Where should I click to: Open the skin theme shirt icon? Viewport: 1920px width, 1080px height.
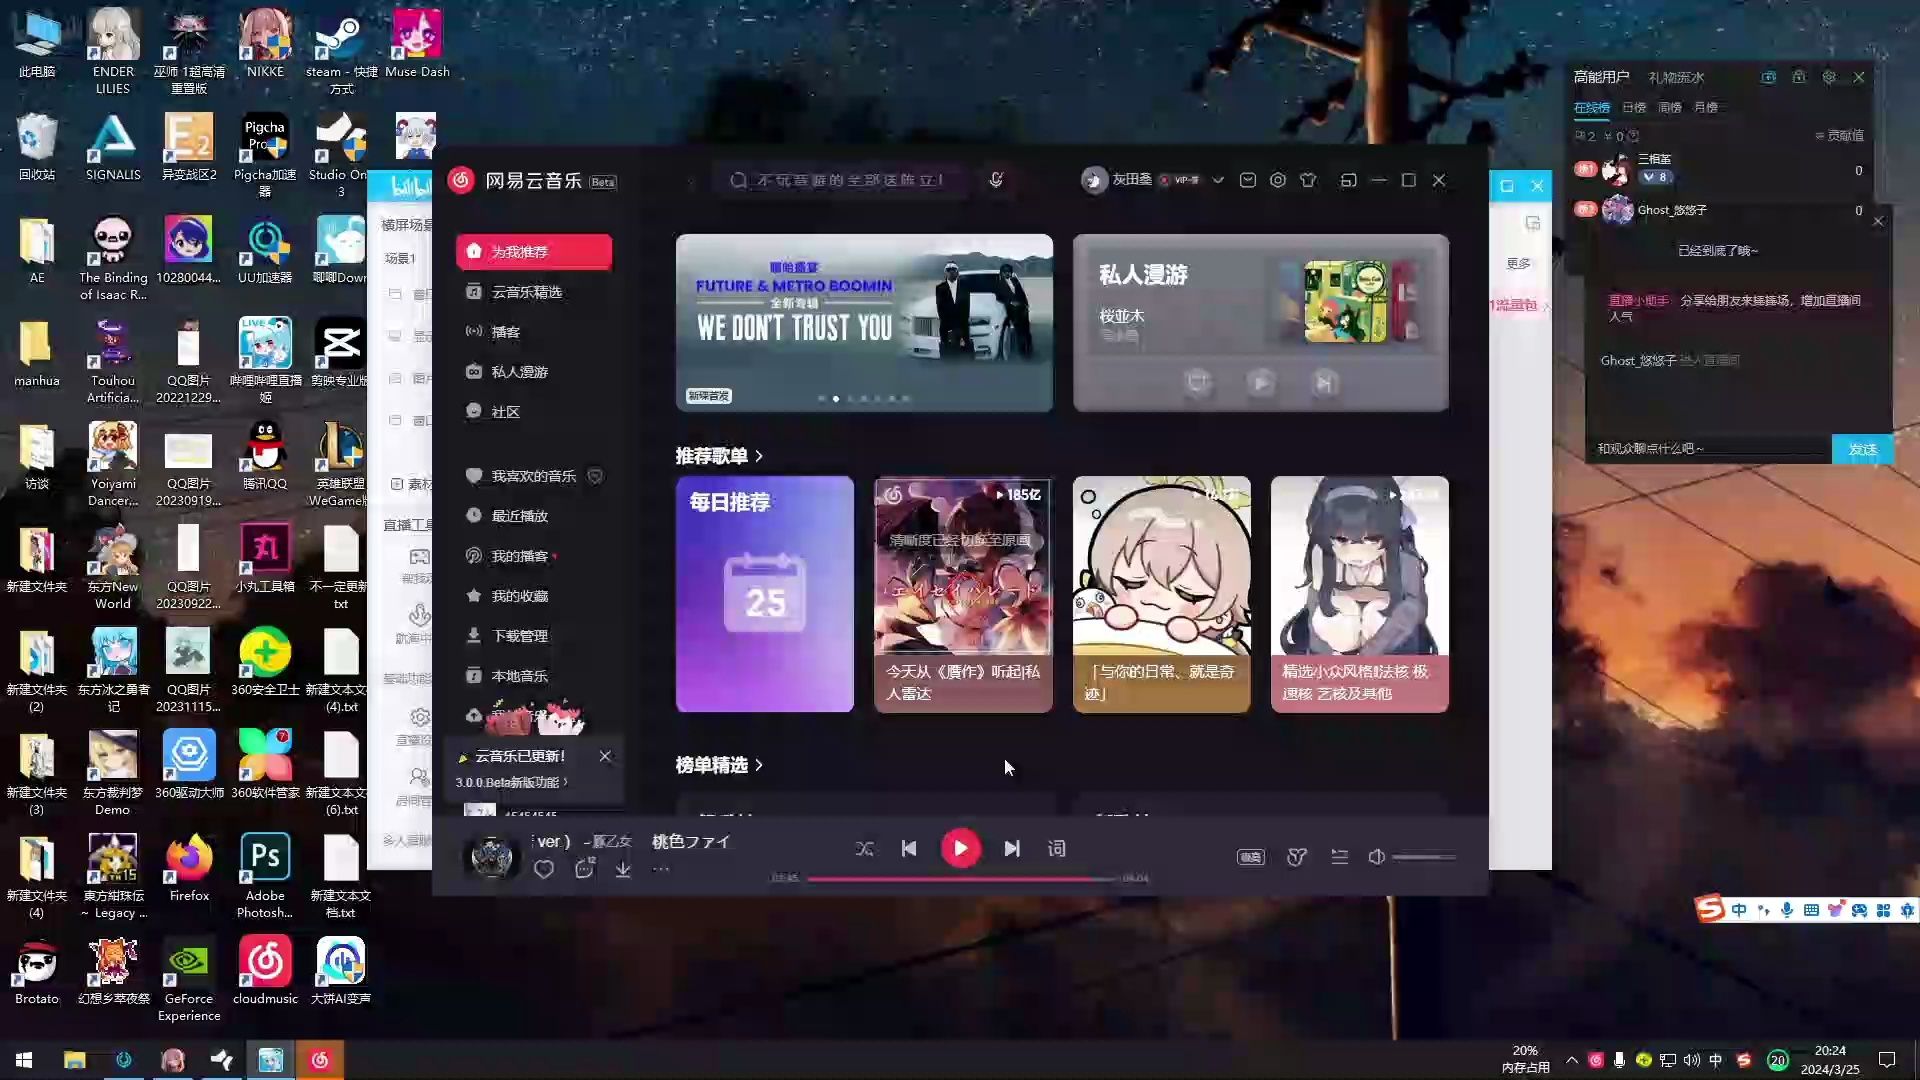[1307, 180]
